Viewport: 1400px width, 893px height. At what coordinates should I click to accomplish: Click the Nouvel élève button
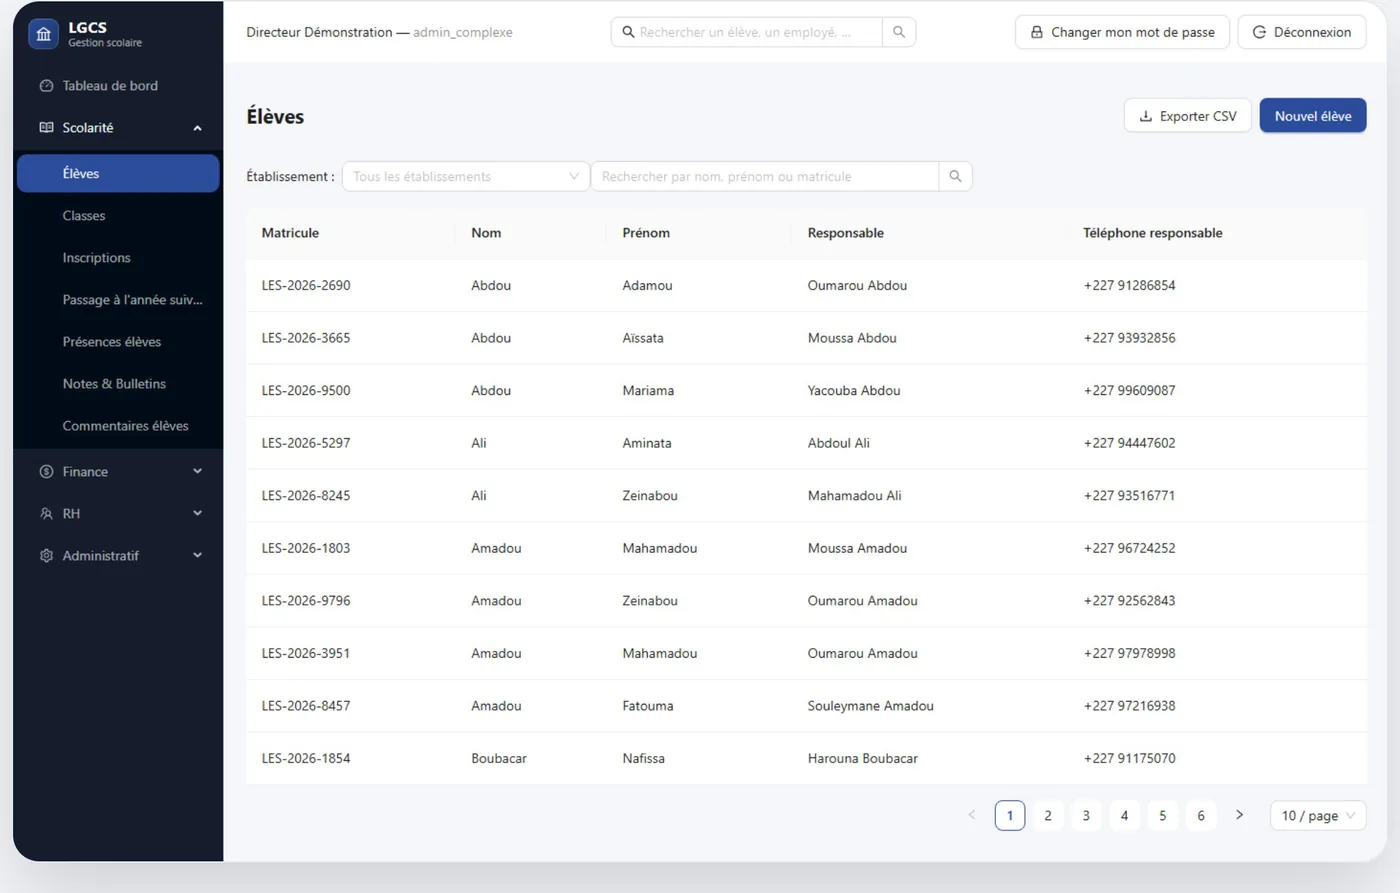pyautogui.click(x=1313, y=116)
